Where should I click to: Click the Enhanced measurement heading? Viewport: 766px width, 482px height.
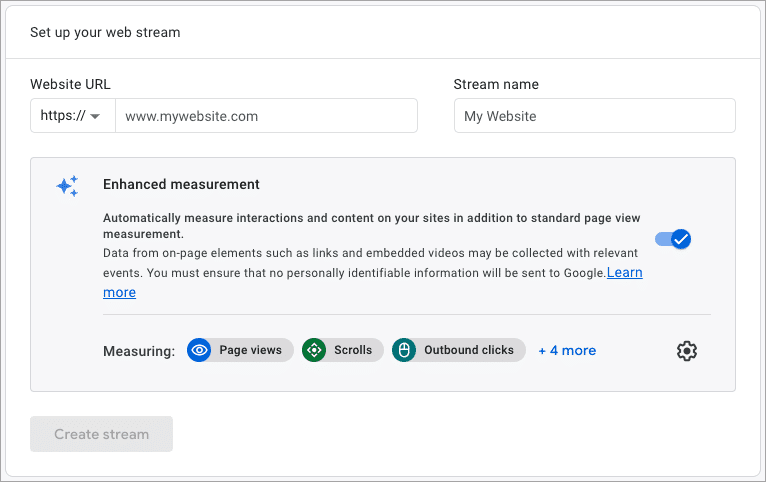point(181,185)
